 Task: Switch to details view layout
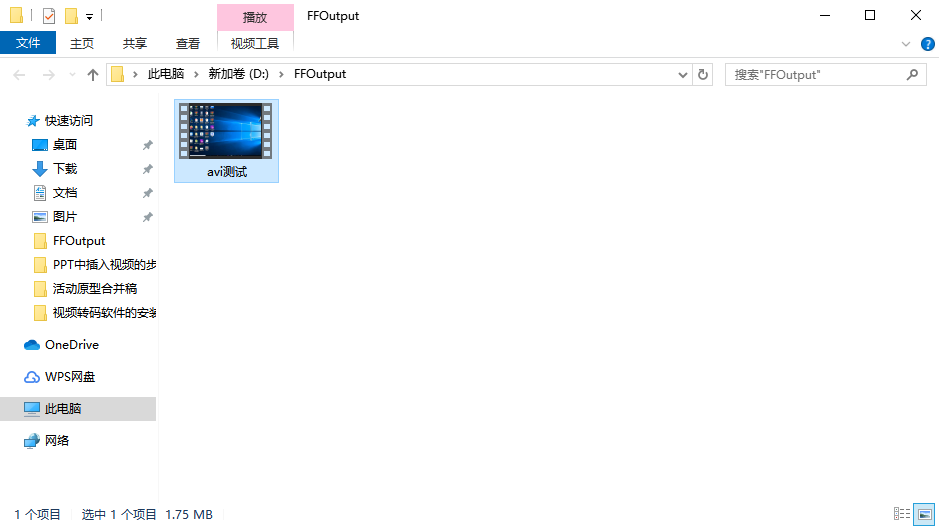(901, 514)
